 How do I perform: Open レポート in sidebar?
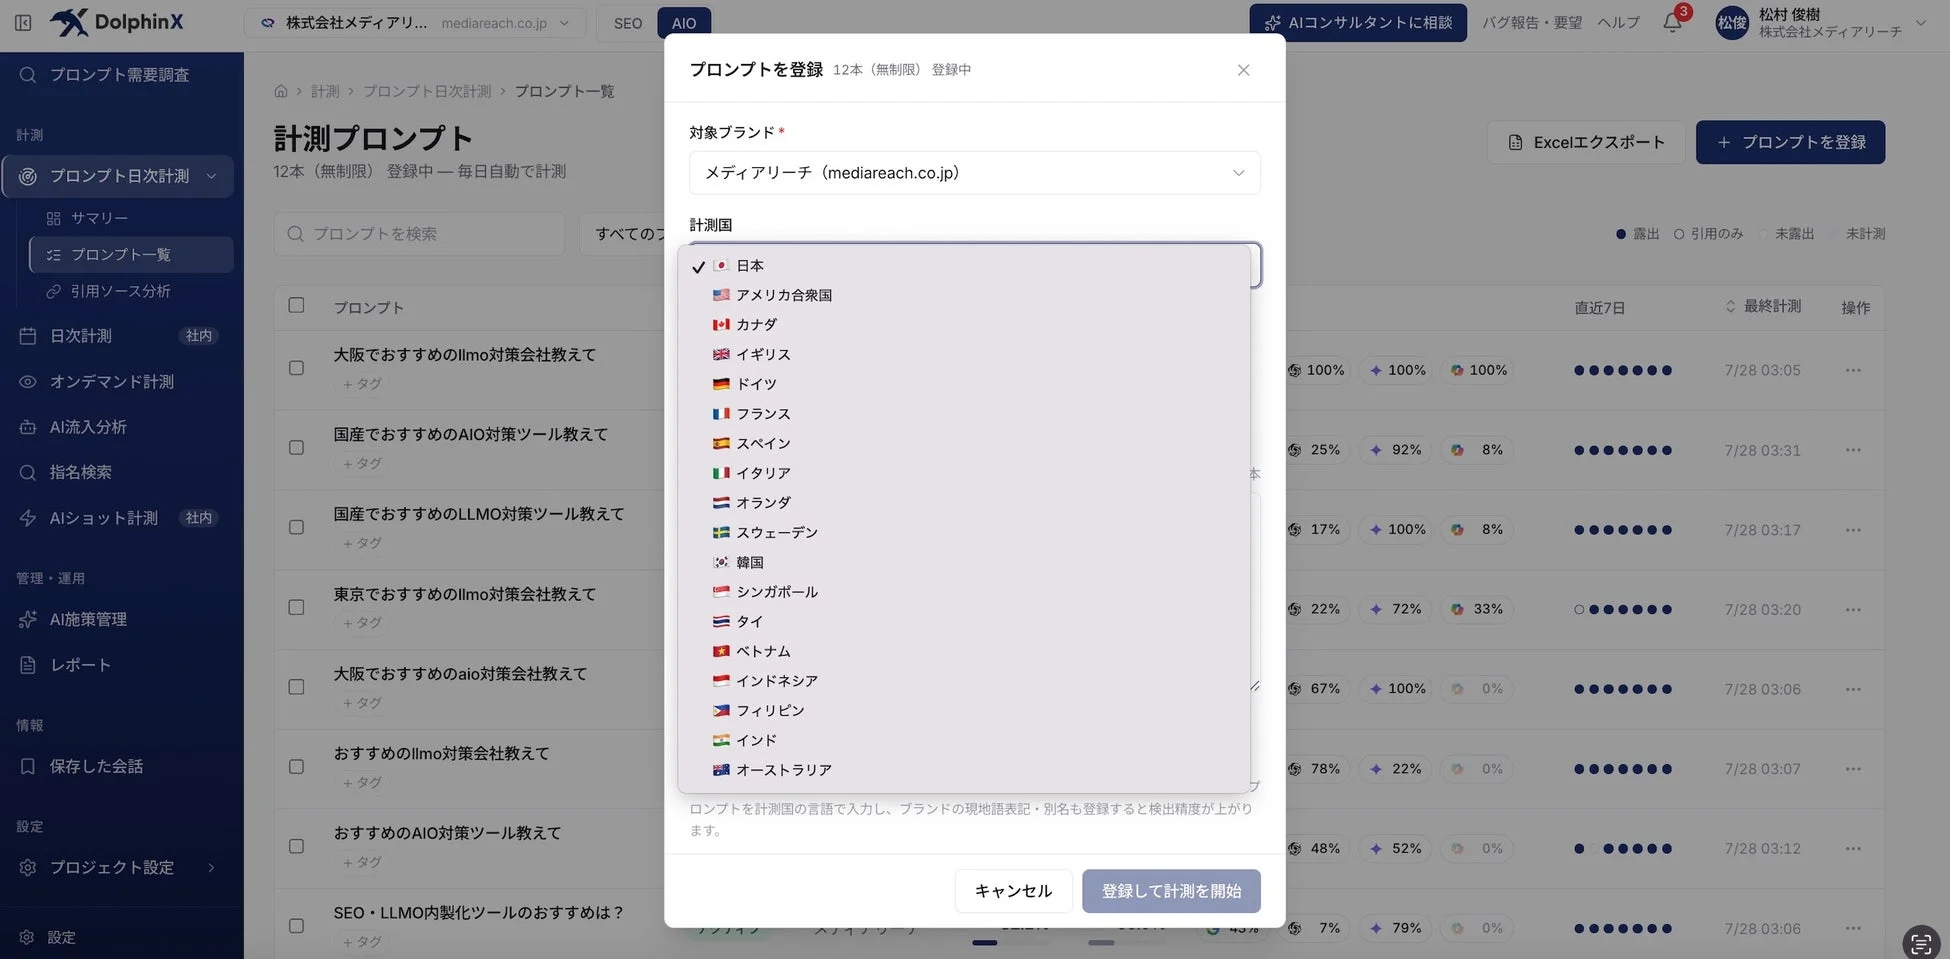point(80,665)
